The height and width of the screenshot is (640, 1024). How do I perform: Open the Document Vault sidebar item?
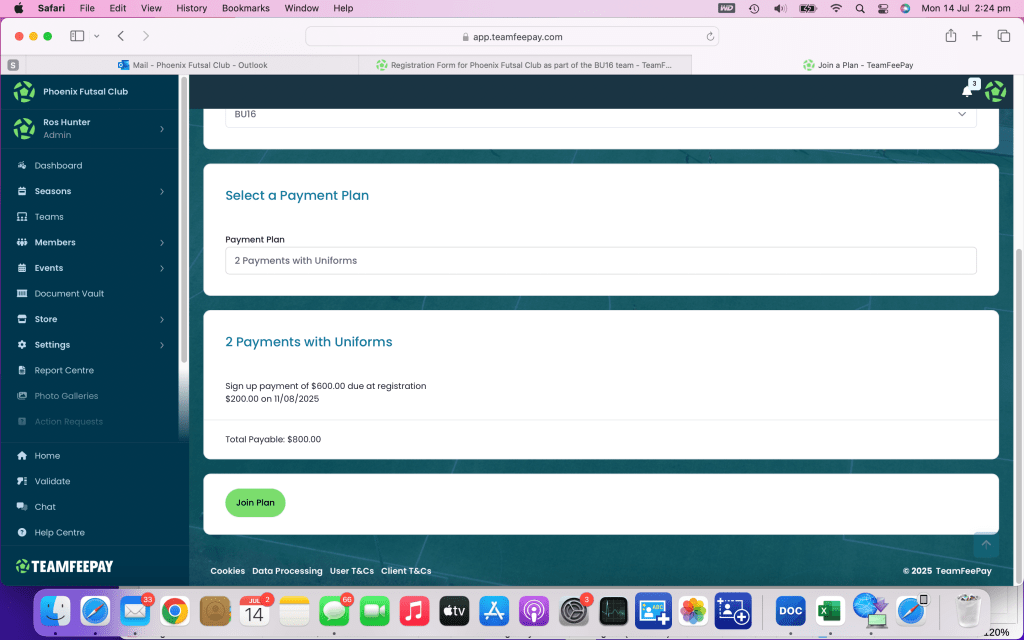69,294
